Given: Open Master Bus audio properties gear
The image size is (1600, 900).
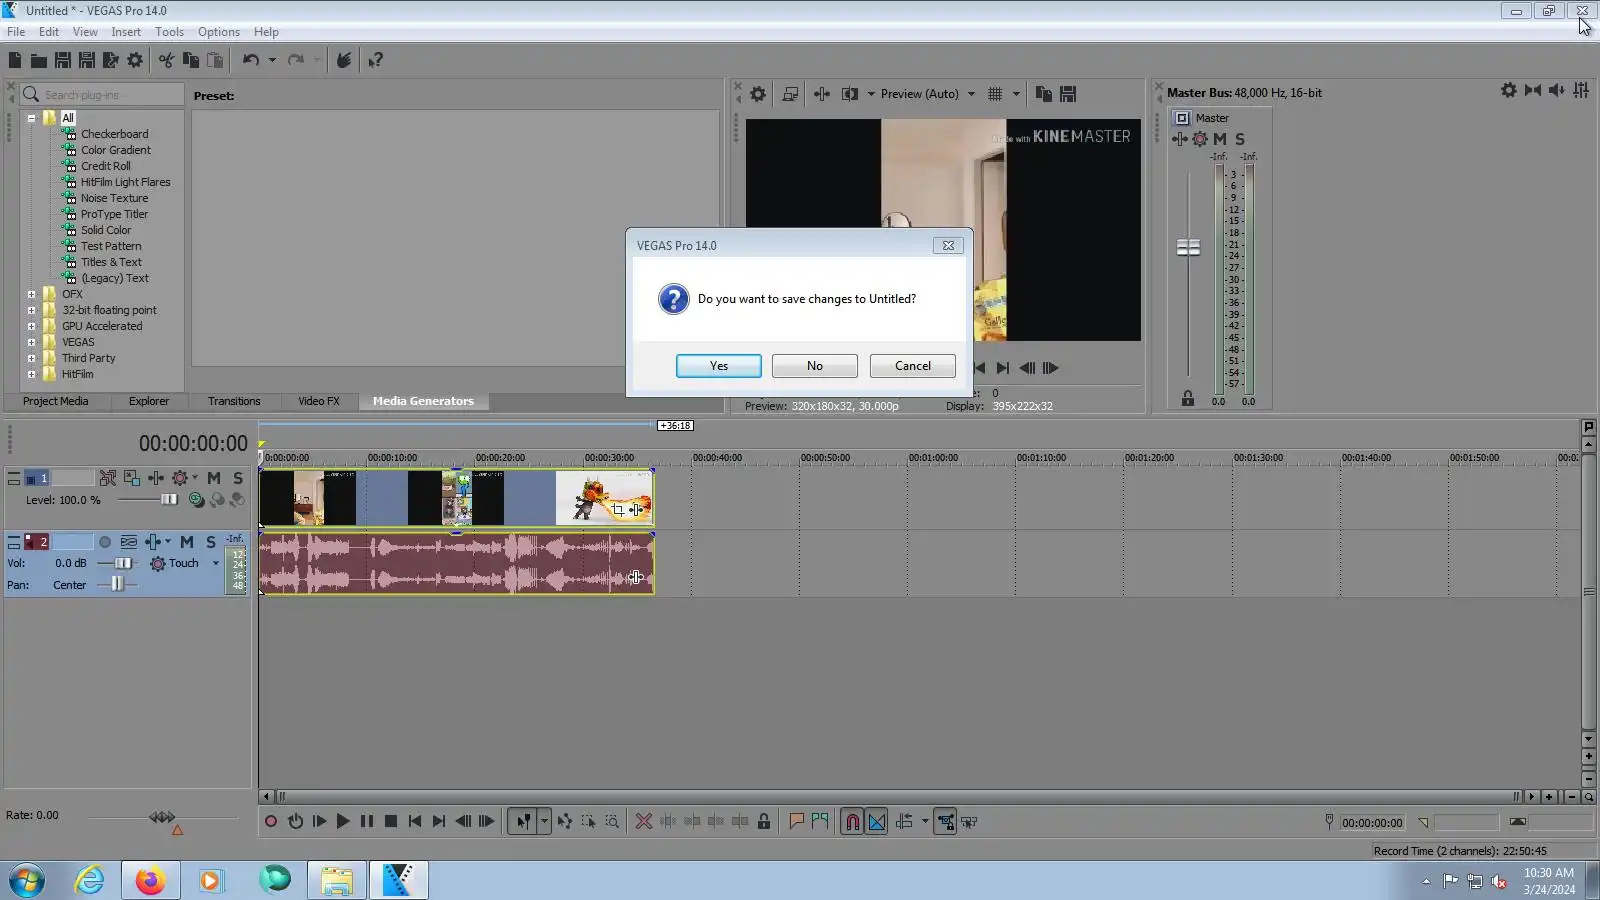Looking at the screenshot, I should 1508,90.
